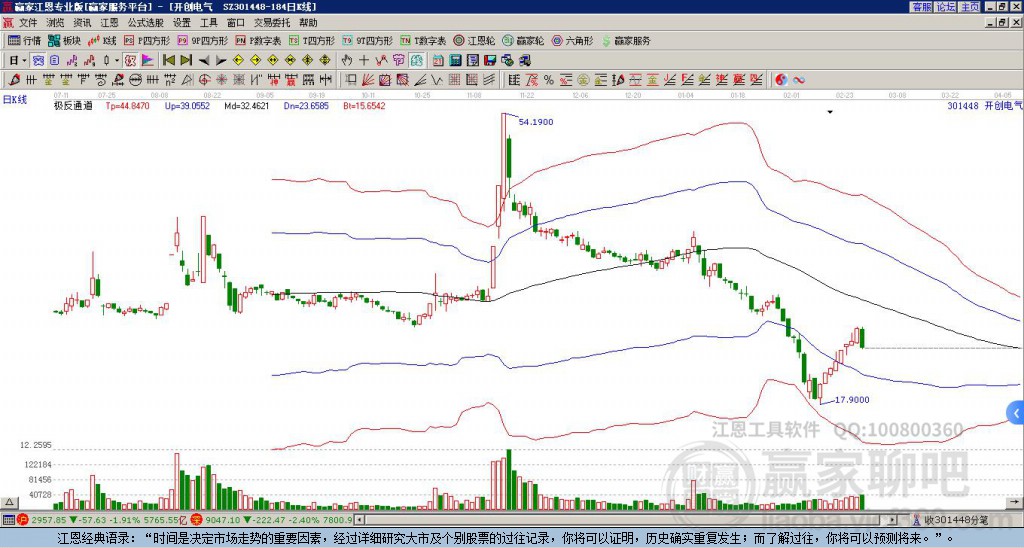Expand the candlestick chart type dropdown arrow
This screenshot has width=1024, height=548.
[x=117, y=61]
